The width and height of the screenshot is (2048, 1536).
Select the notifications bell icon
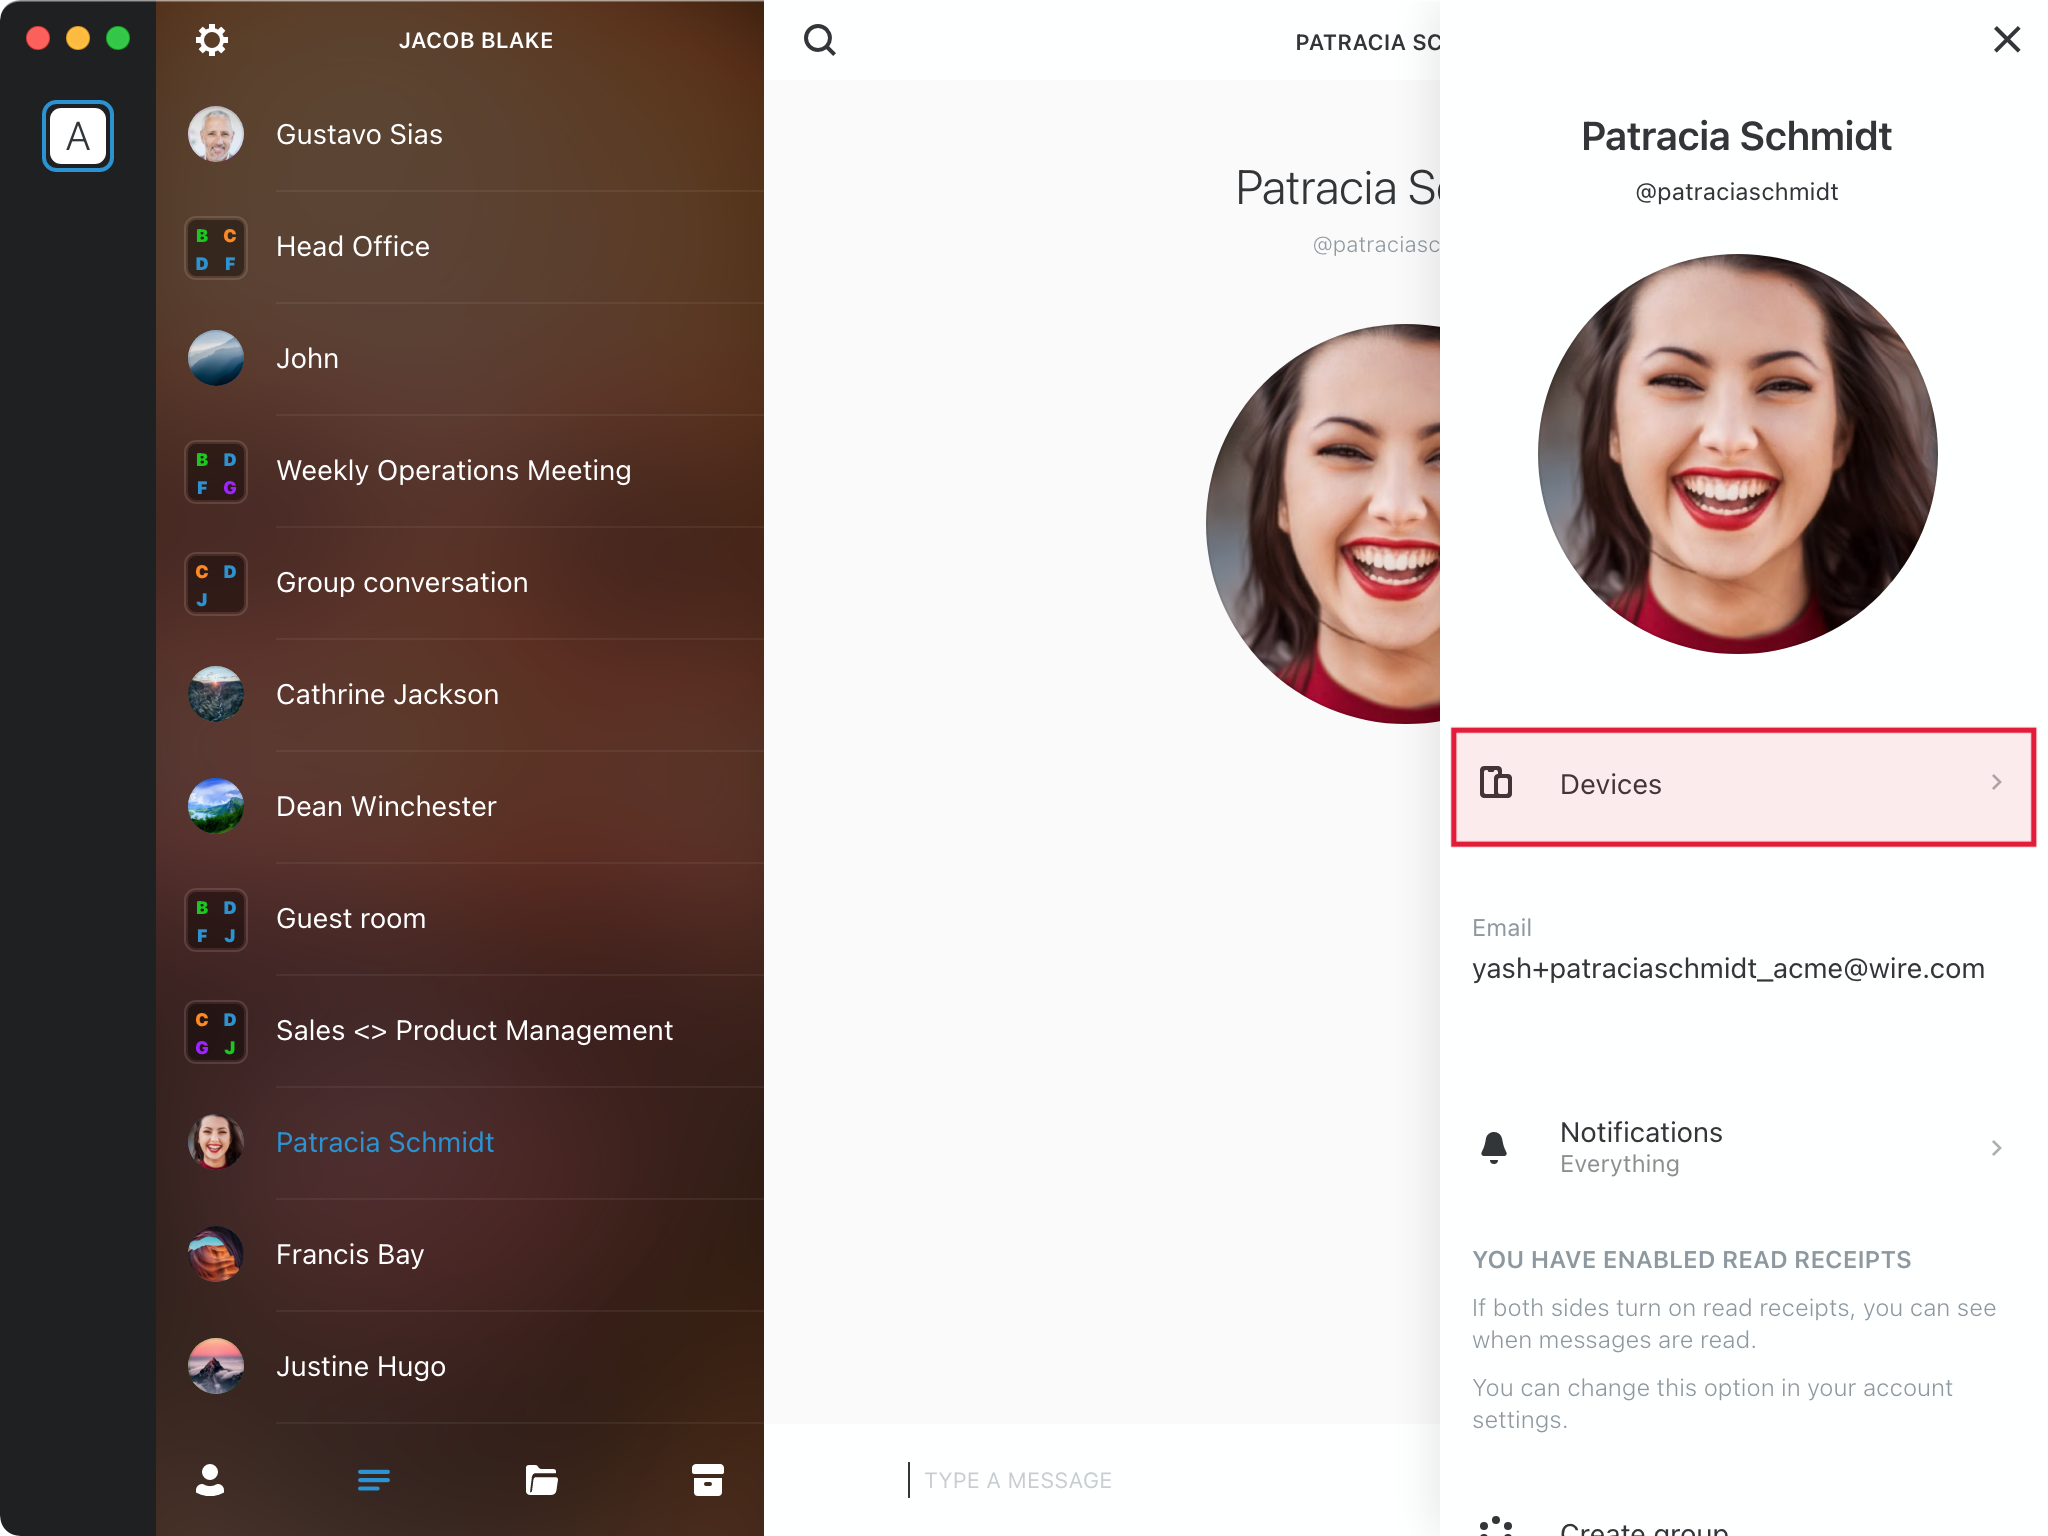[1495, 1146]
